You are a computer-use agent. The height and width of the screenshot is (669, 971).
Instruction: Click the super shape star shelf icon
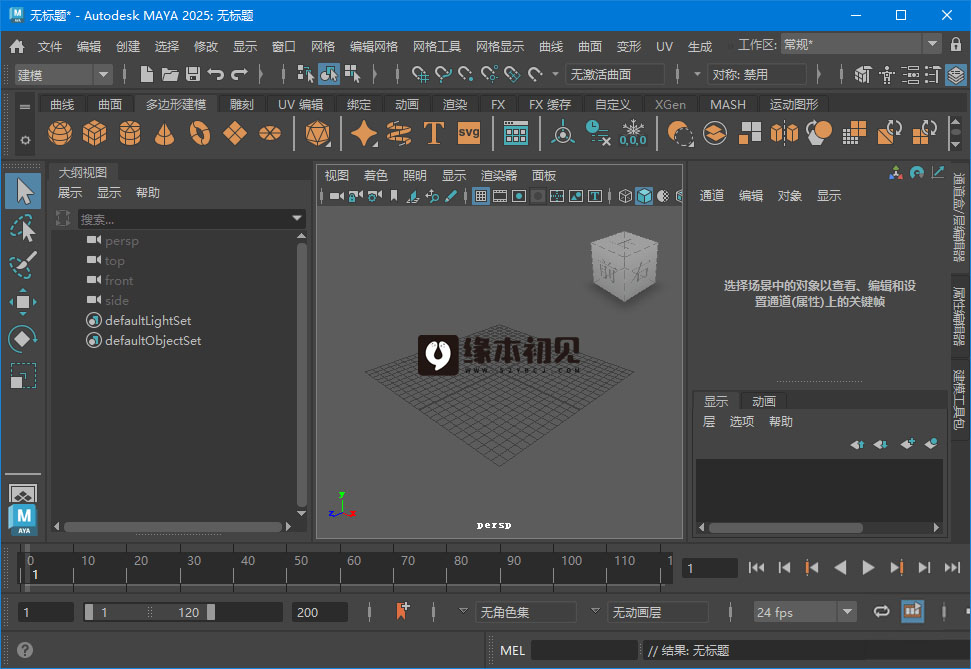pos(364,133)
